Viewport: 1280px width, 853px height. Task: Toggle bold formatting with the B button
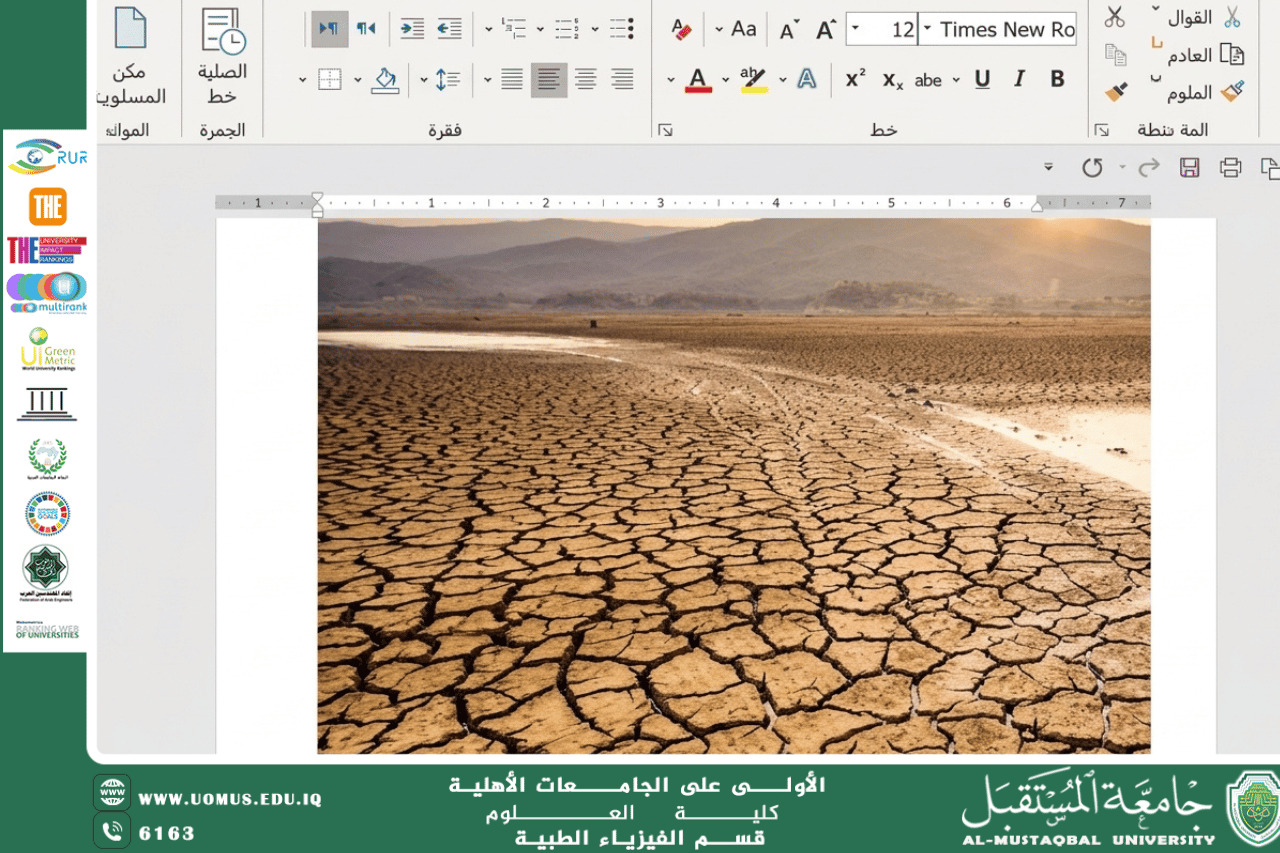point(1057,79)
